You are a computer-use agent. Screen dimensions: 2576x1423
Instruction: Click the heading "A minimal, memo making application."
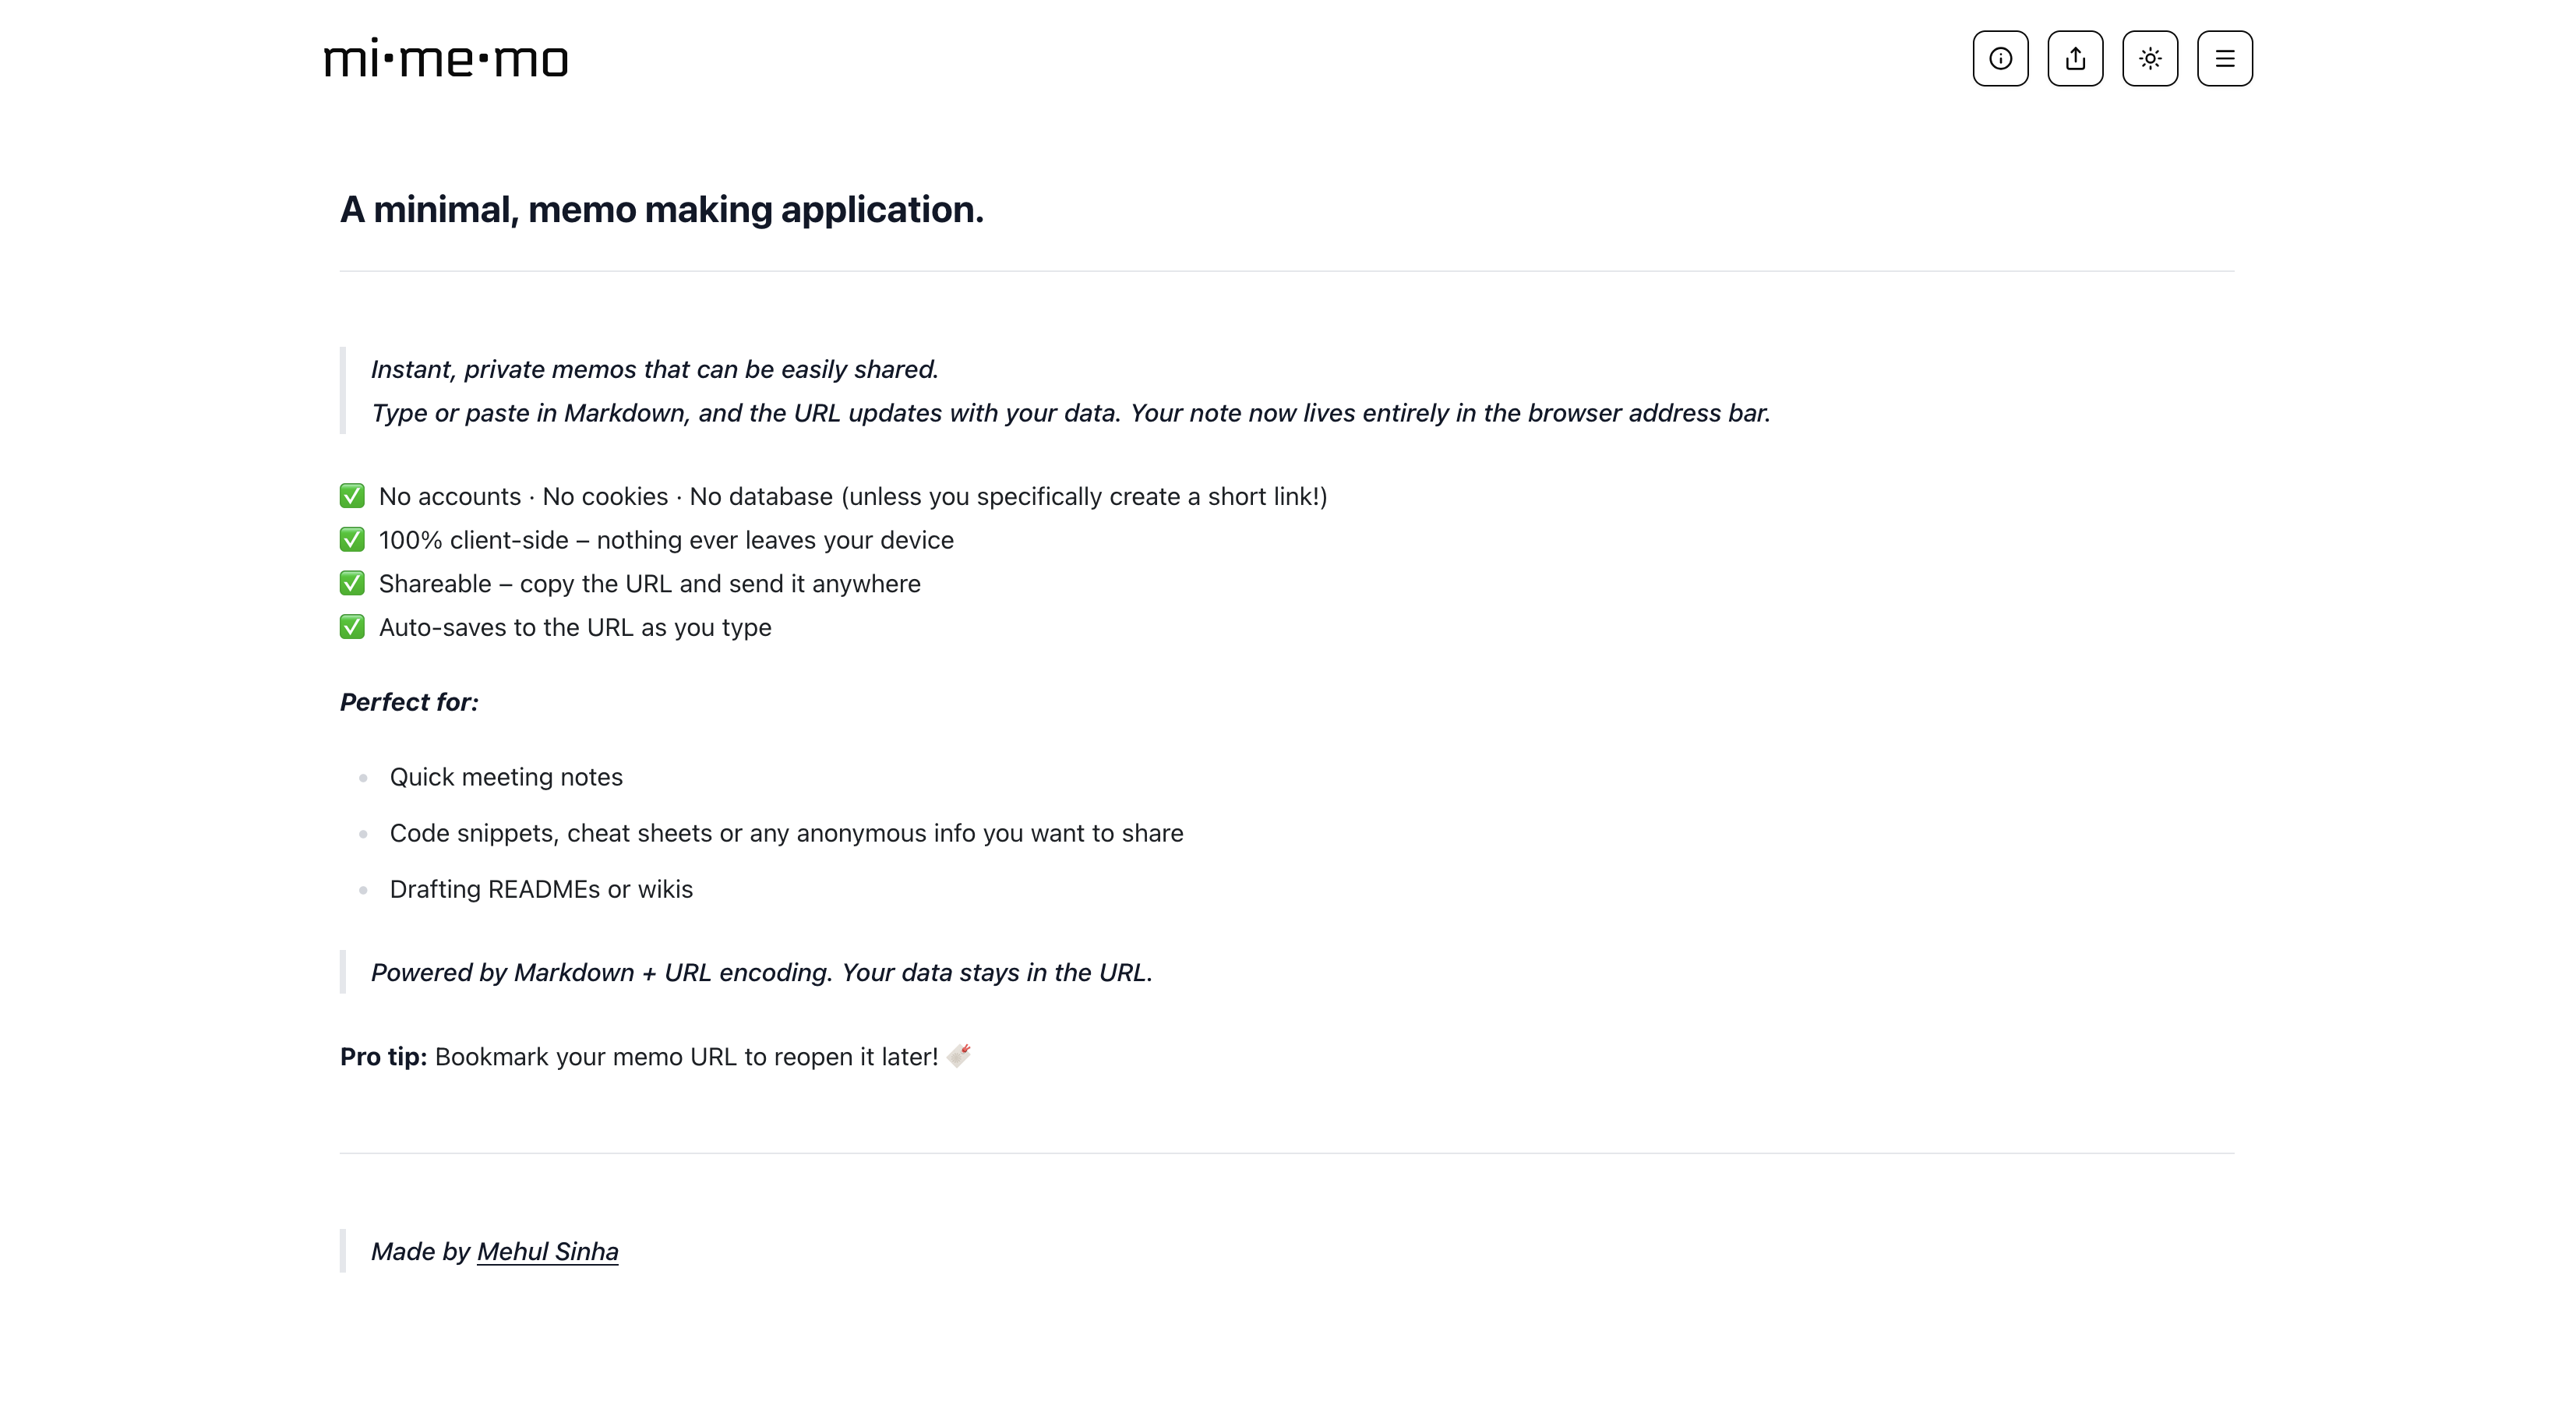click(661, 210)
